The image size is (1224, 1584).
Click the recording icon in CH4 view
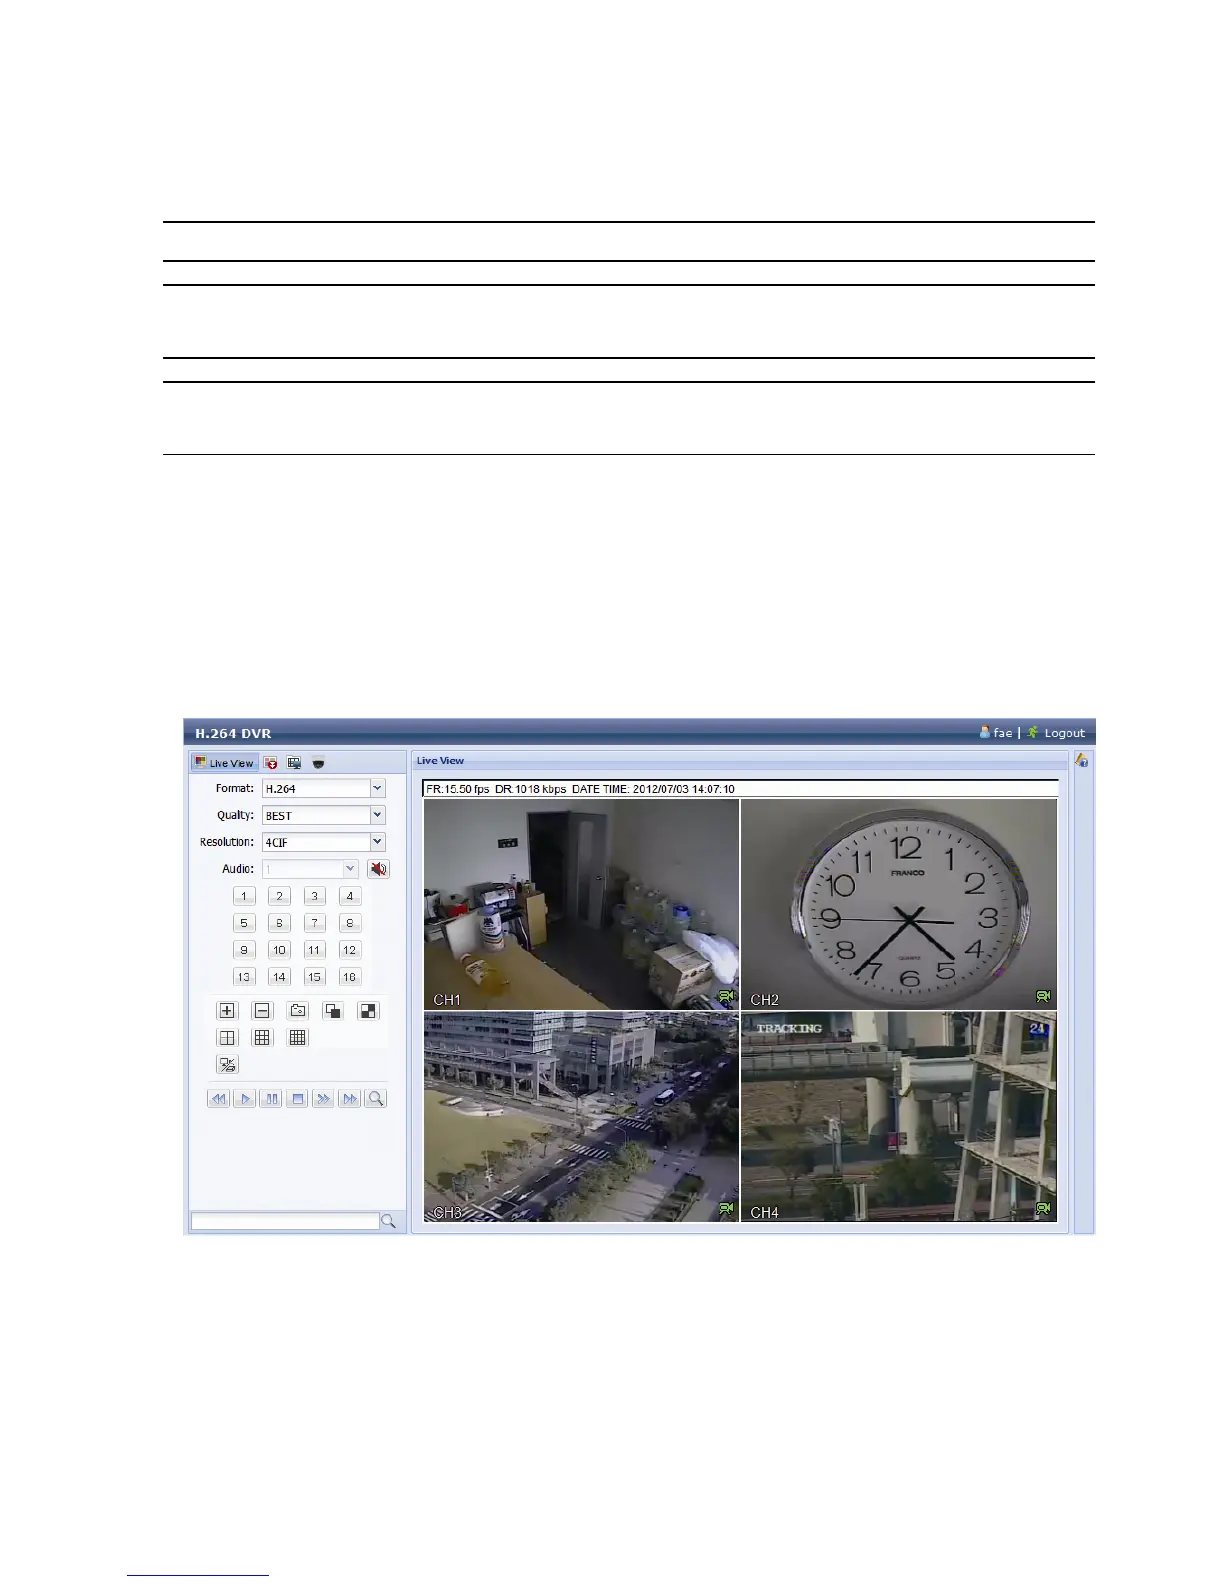[x=1044, y=1209]
